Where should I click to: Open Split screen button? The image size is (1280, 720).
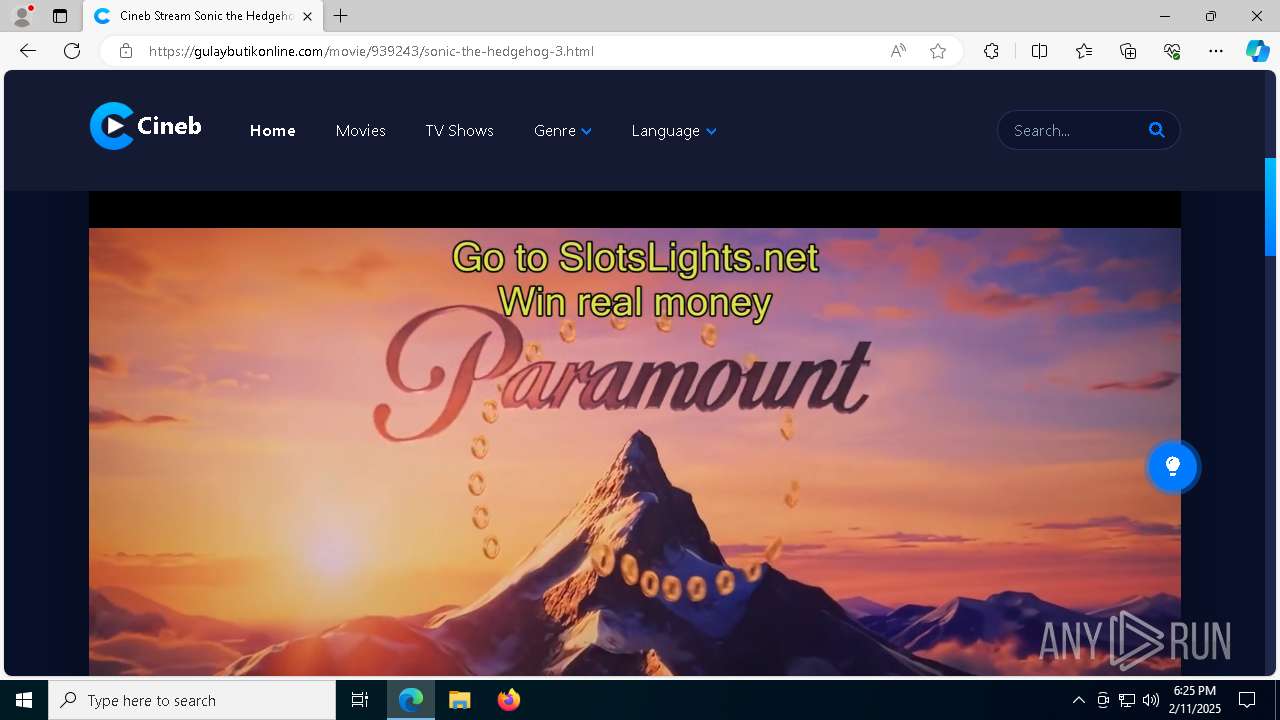point(1039,51)
